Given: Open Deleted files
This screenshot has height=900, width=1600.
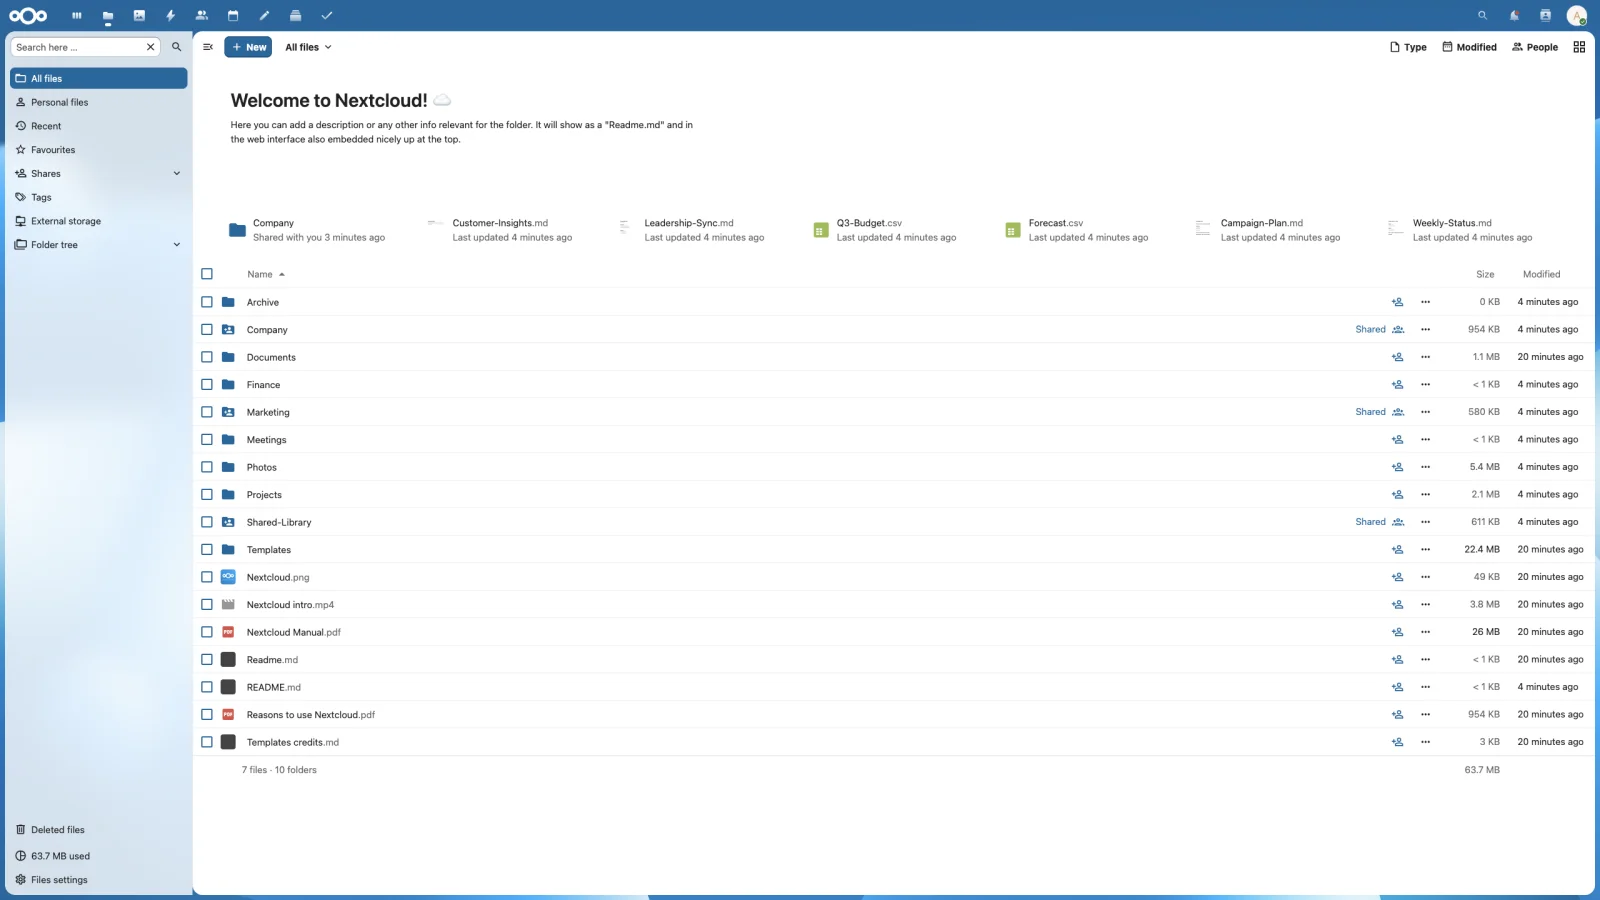Looking at the screenshot, I should 99,830.
